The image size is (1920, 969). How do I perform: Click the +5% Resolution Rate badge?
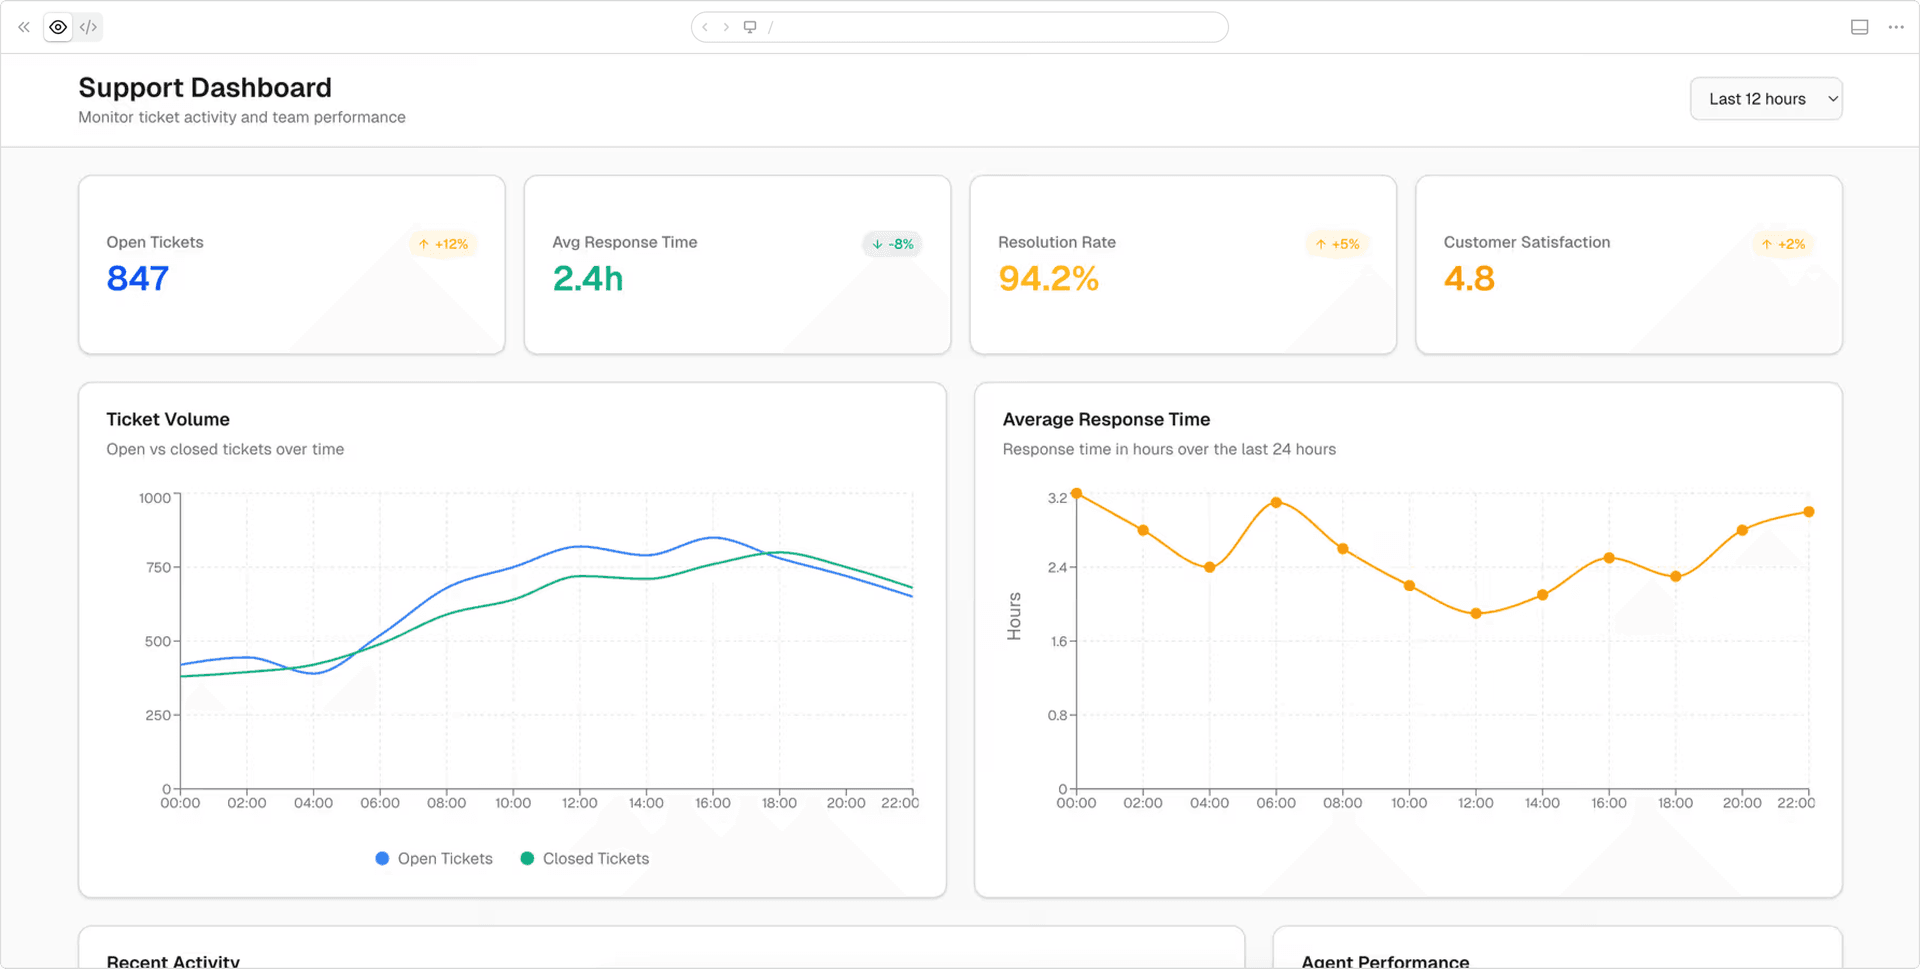point(1337,244)
